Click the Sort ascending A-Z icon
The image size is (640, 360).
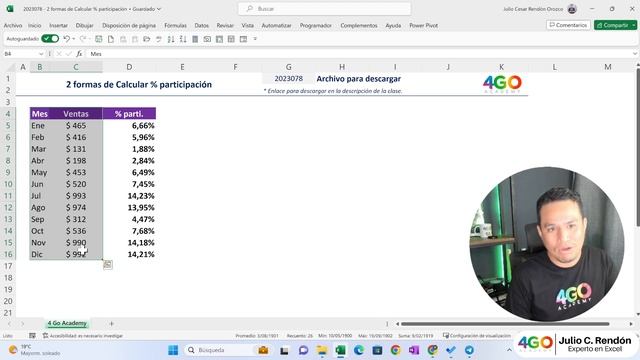pyautogui.click(x=171, y=39)
